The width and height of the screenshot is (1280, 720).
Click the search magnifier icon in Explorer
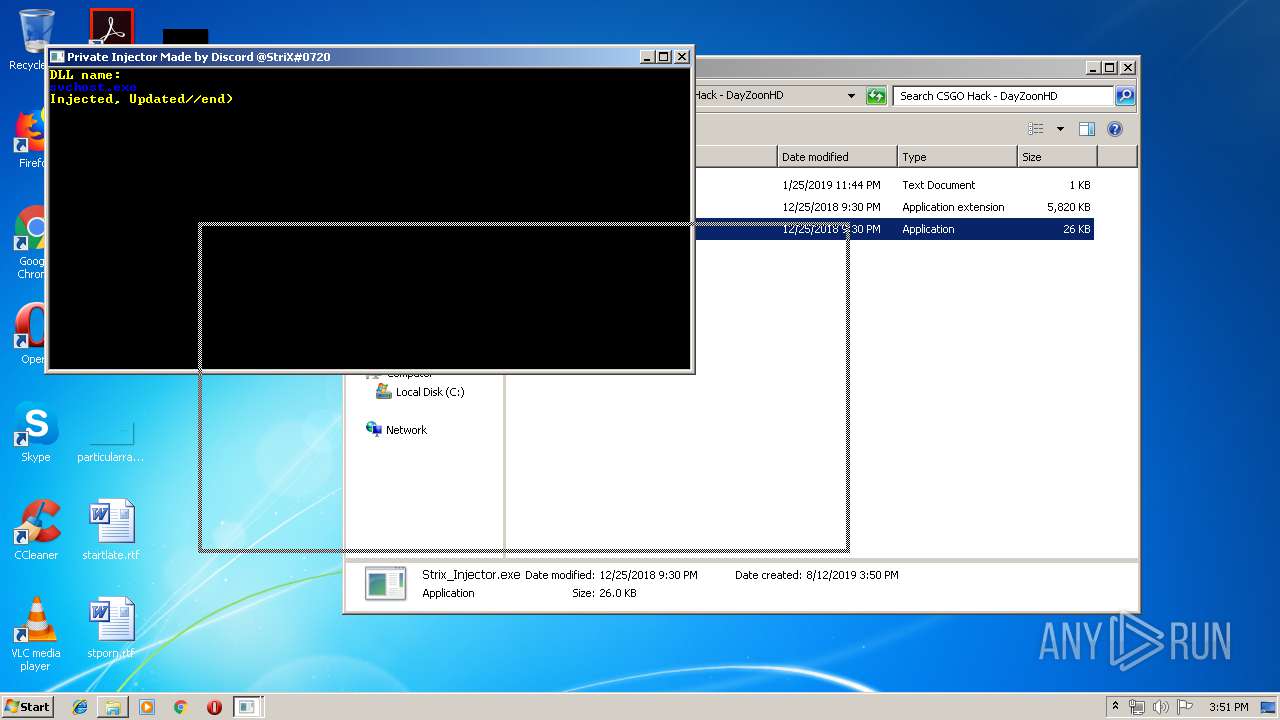pos(1125,96)
